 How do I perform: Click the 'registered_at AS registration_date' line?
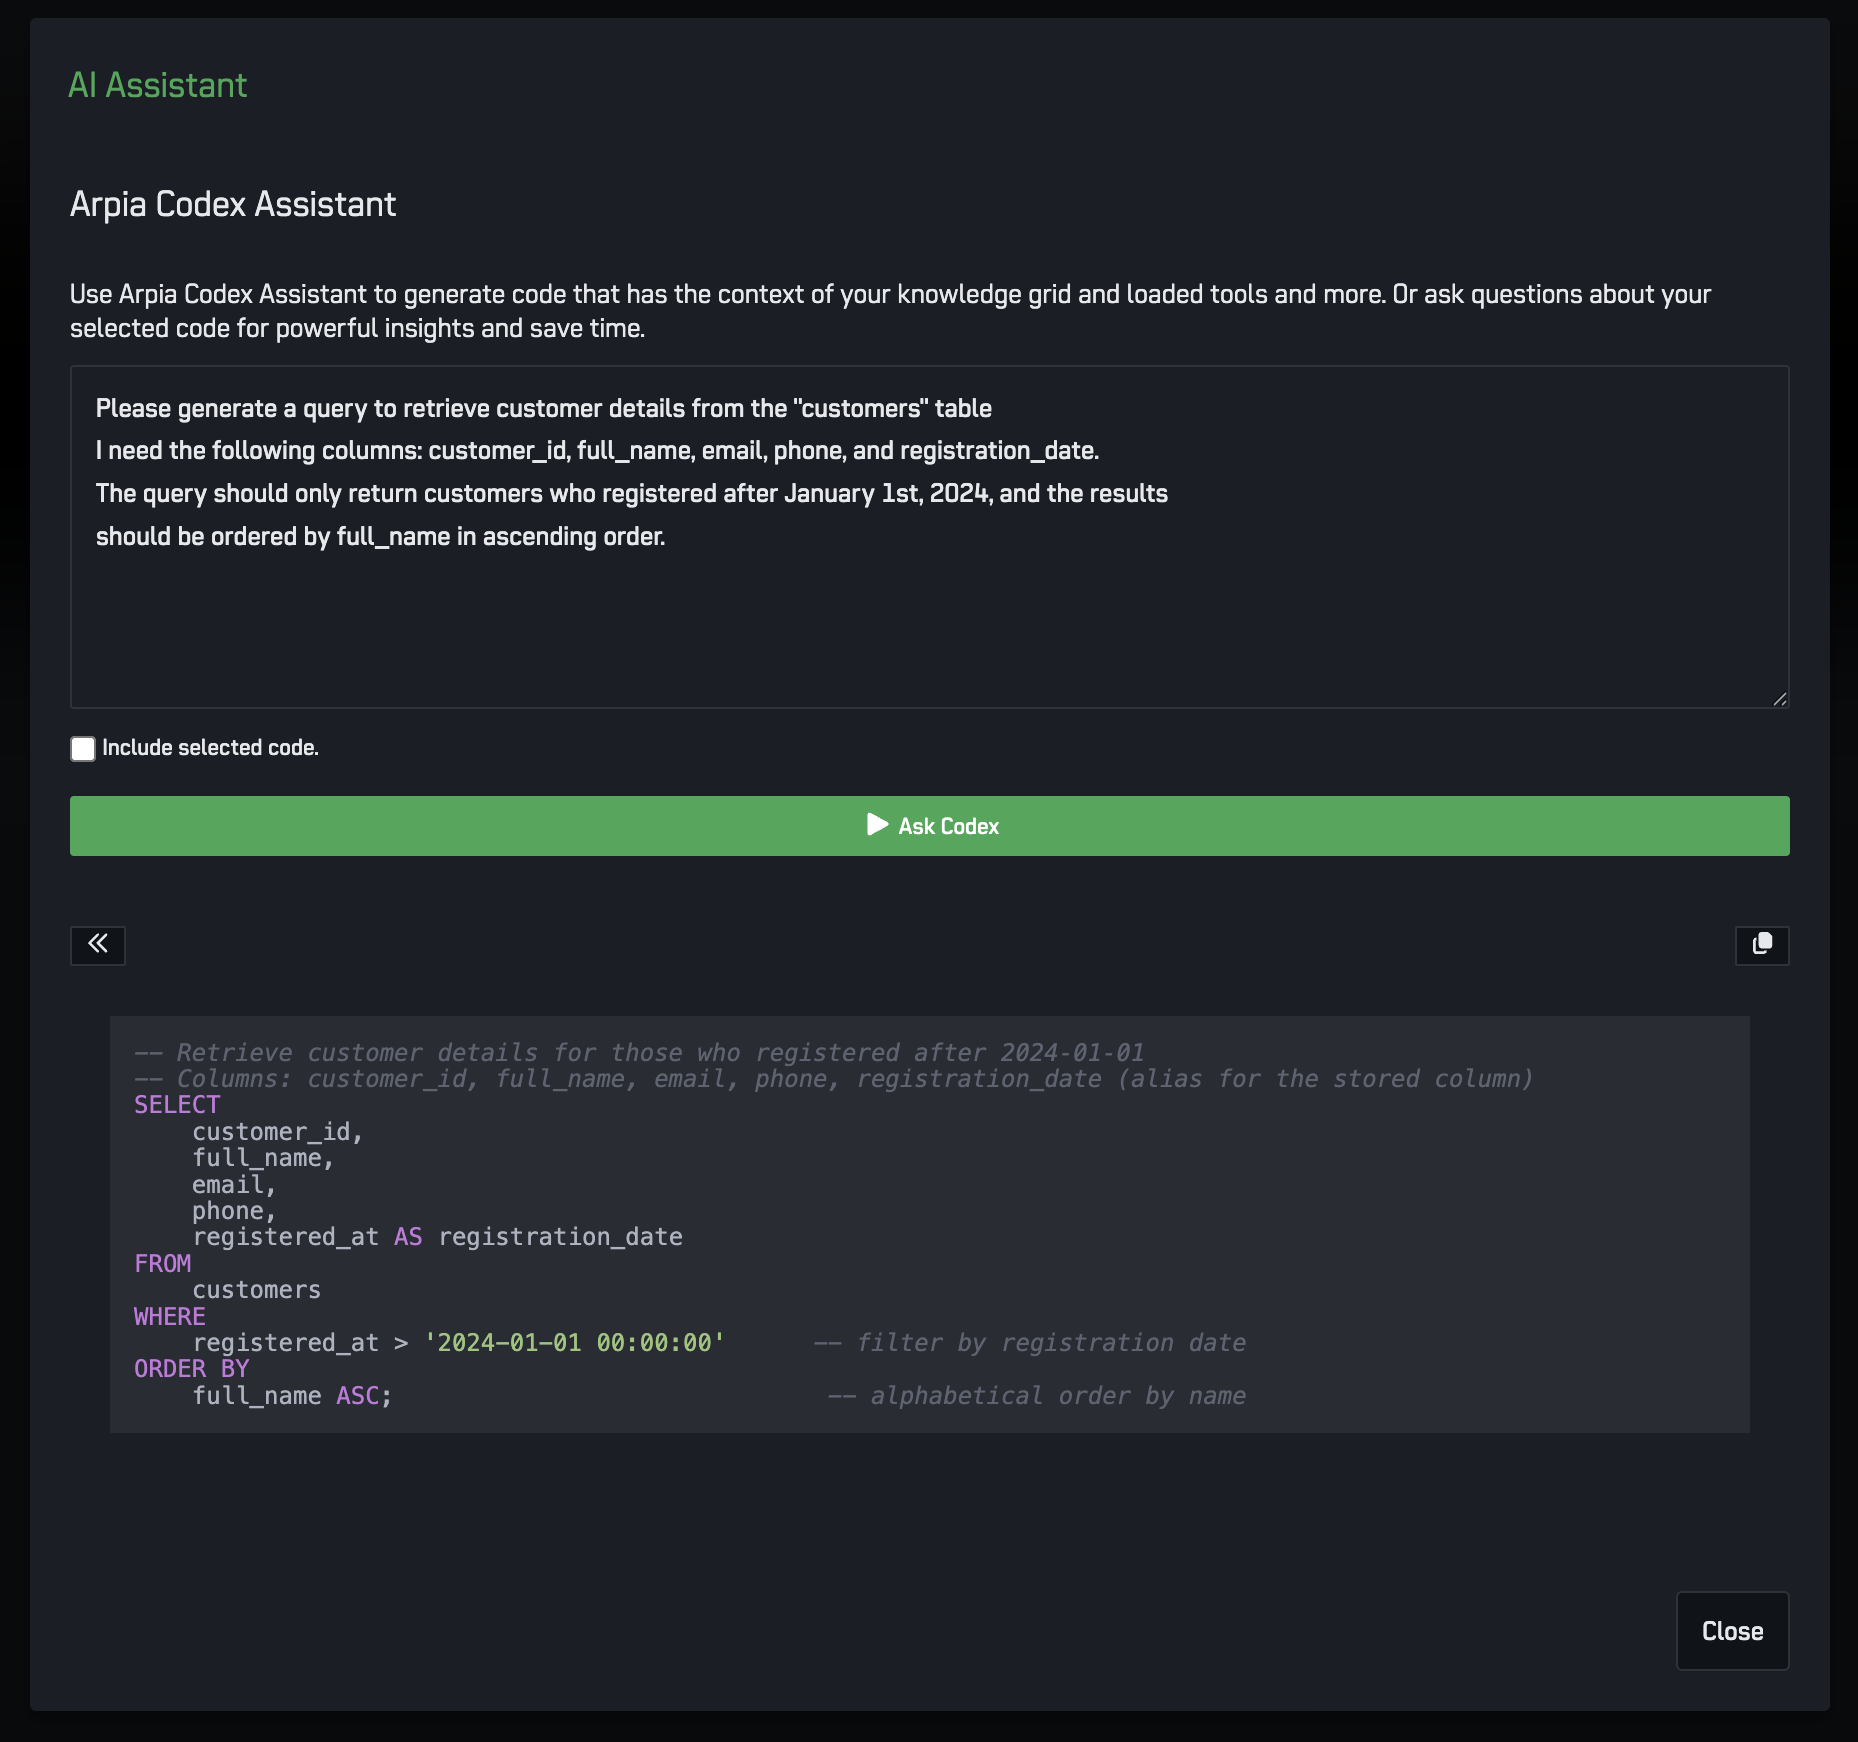point(437,1237)
